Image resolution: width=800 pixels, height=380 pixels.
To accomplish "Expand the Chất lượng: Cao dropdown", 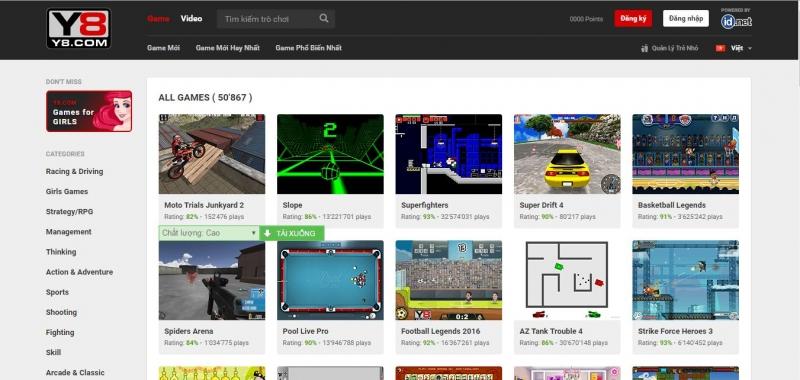I will 209,233.
